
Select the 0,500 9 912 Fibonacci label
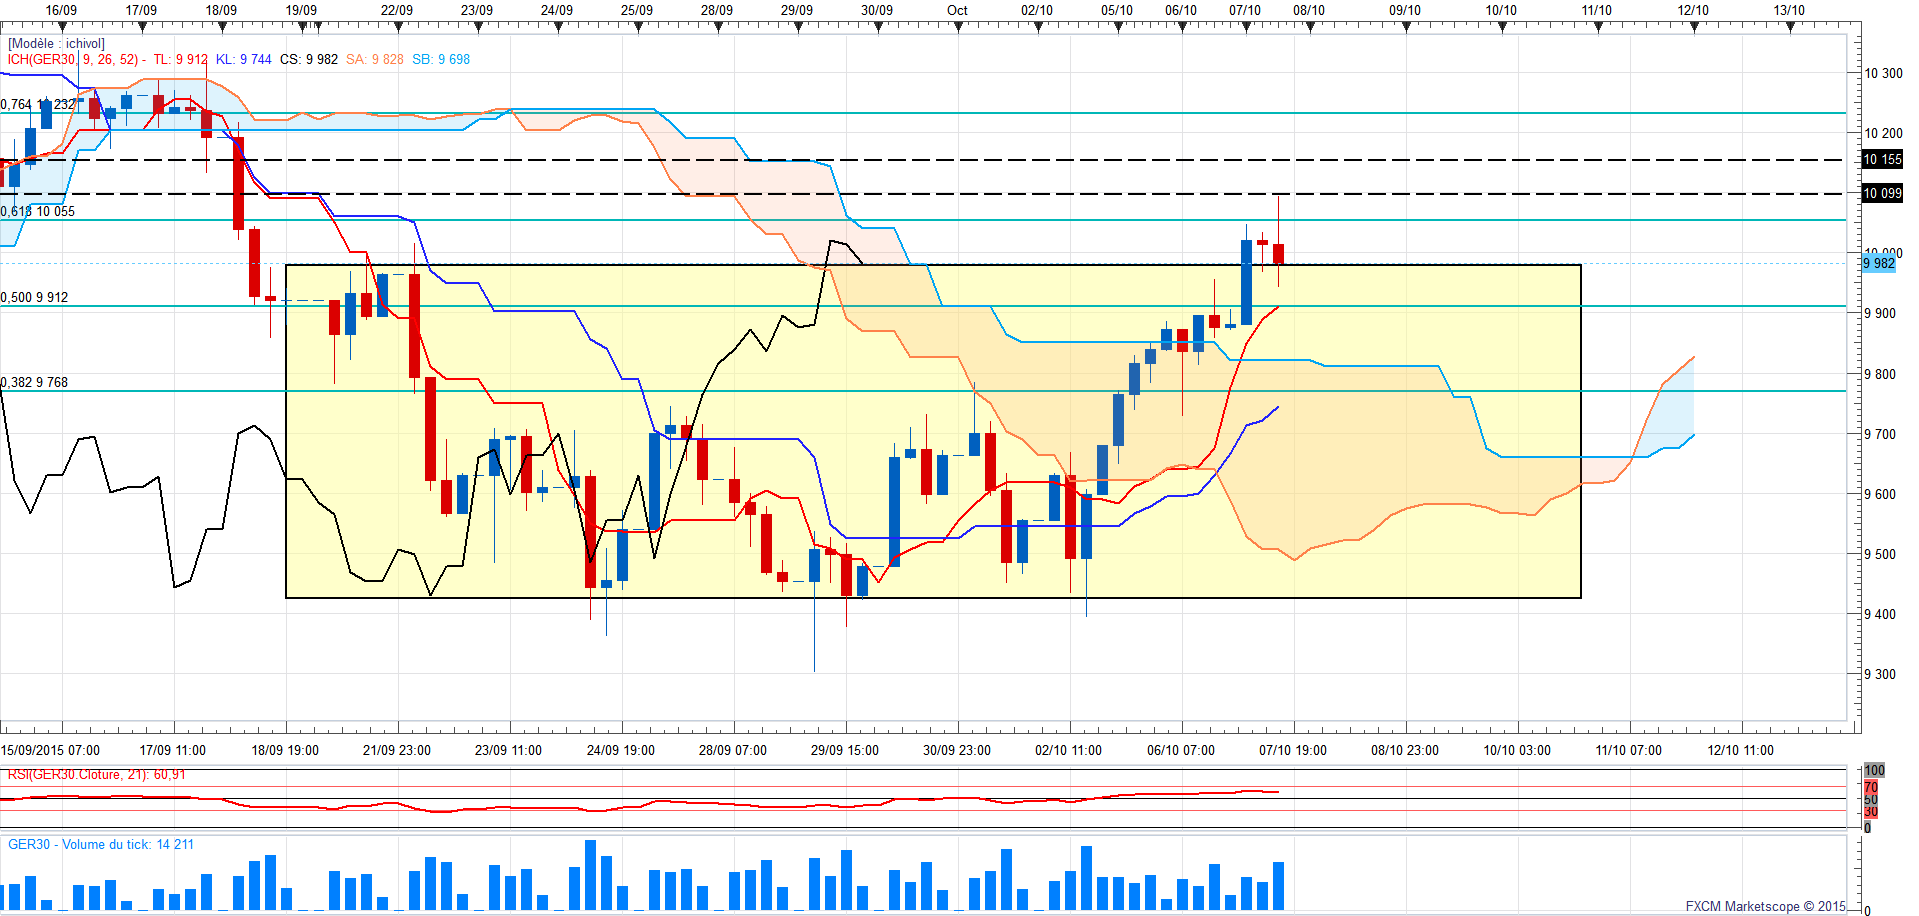point(35,297)
